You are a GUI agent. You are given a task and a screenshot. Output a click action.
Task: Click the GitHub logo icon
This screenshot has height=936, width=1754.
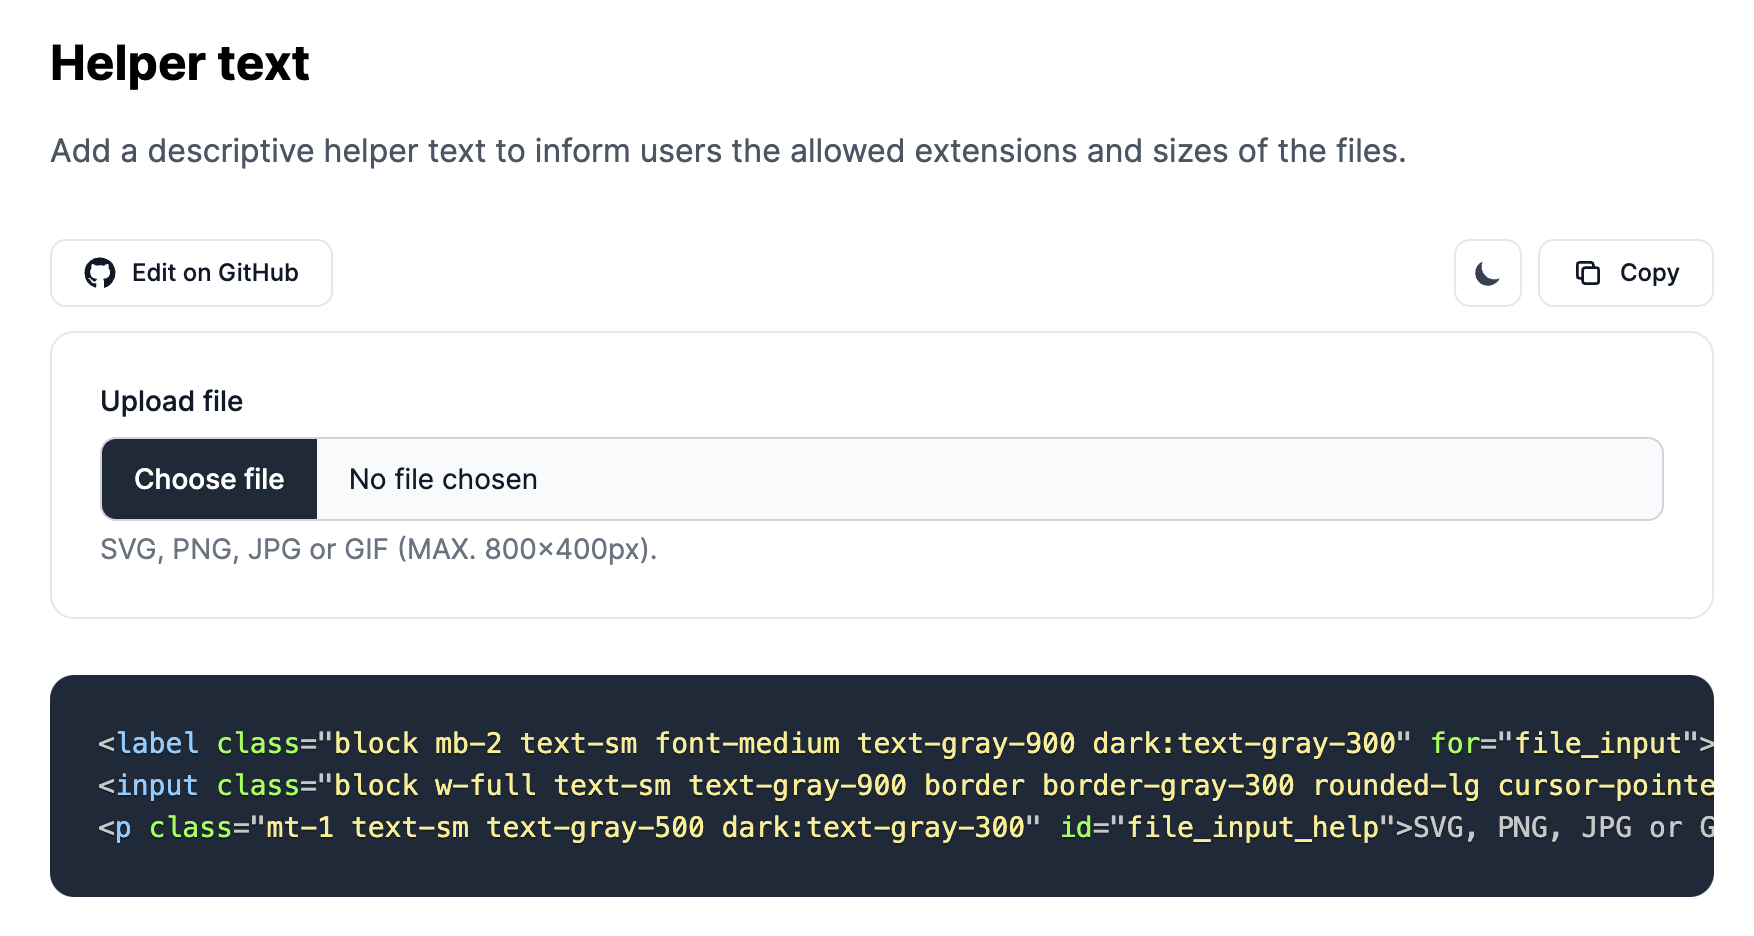(x=100, y=273)
